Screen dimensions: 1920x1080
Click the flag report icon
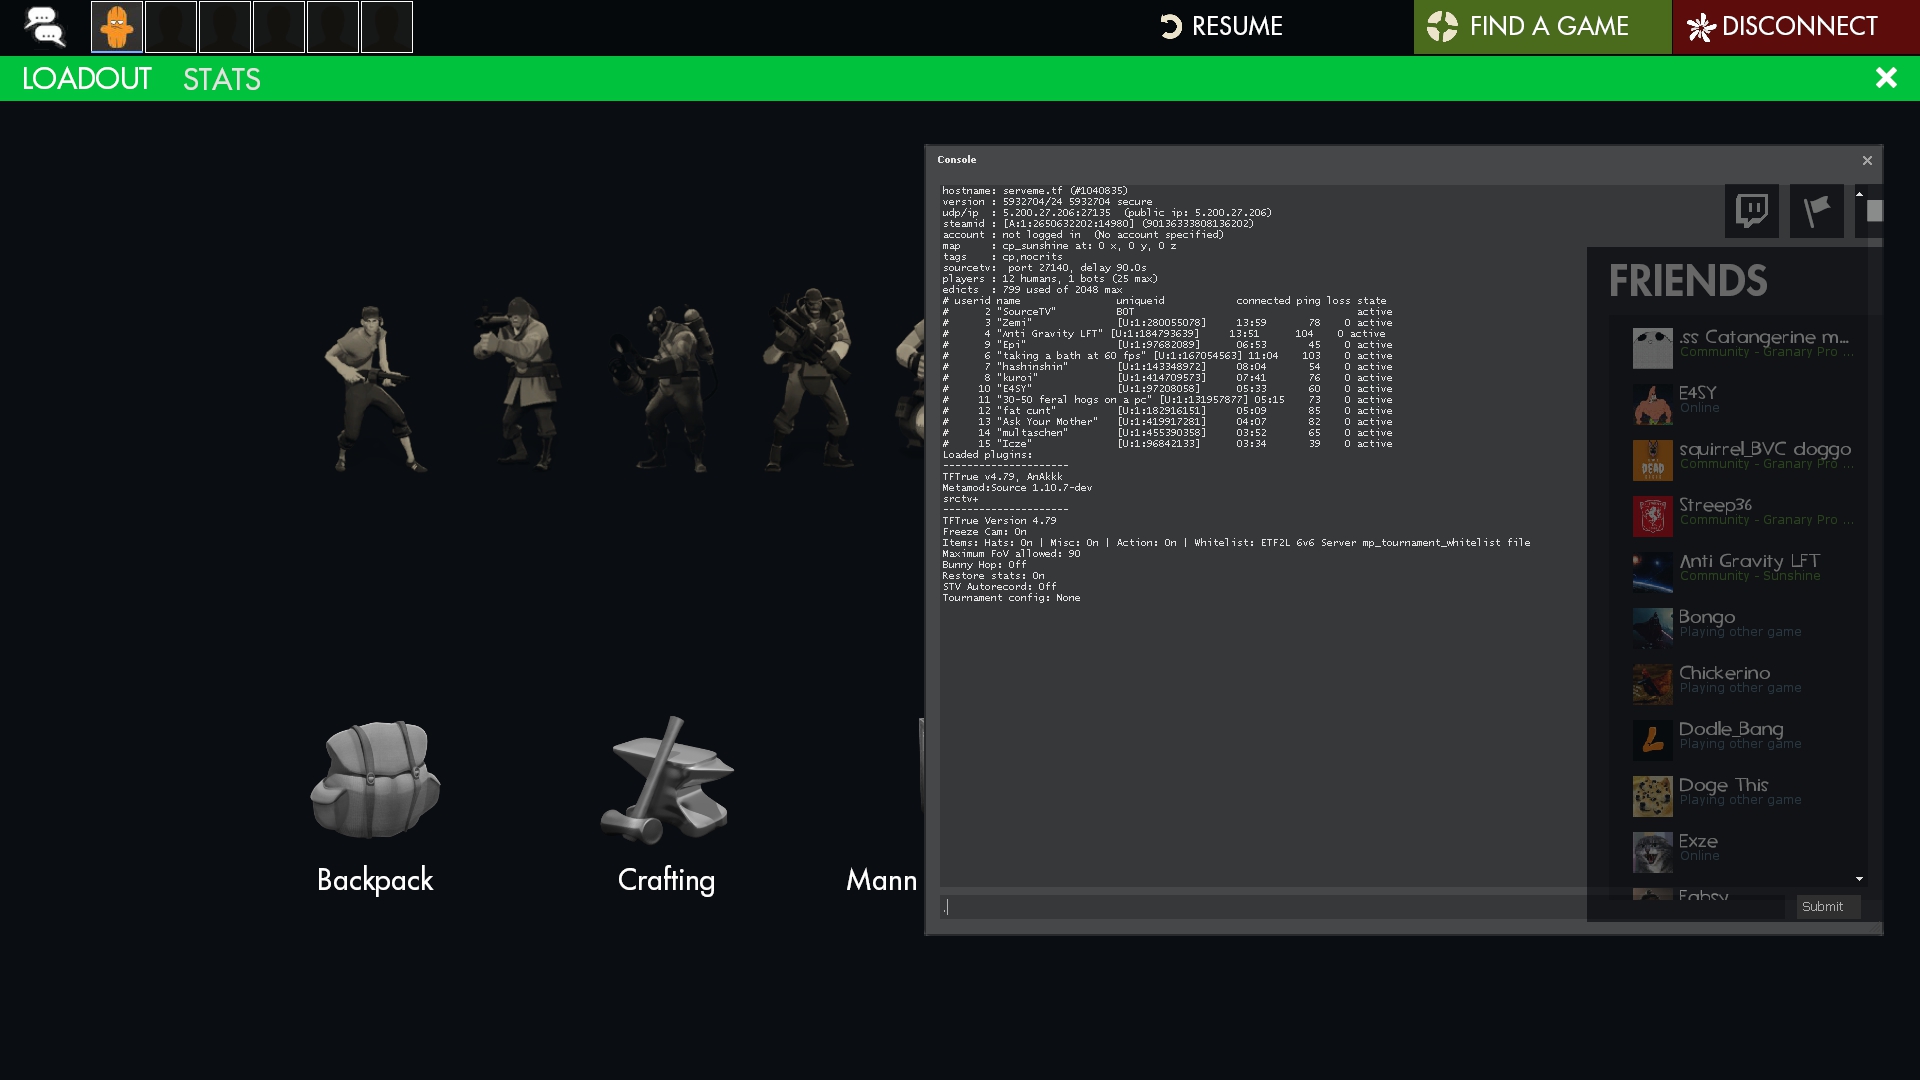click(1816, 211)
